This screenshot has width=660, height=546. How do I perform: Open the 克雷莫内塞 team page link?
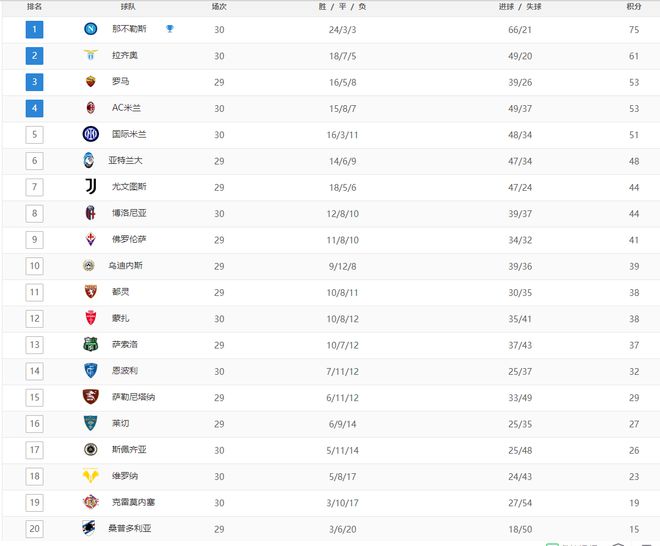point(131,502)
